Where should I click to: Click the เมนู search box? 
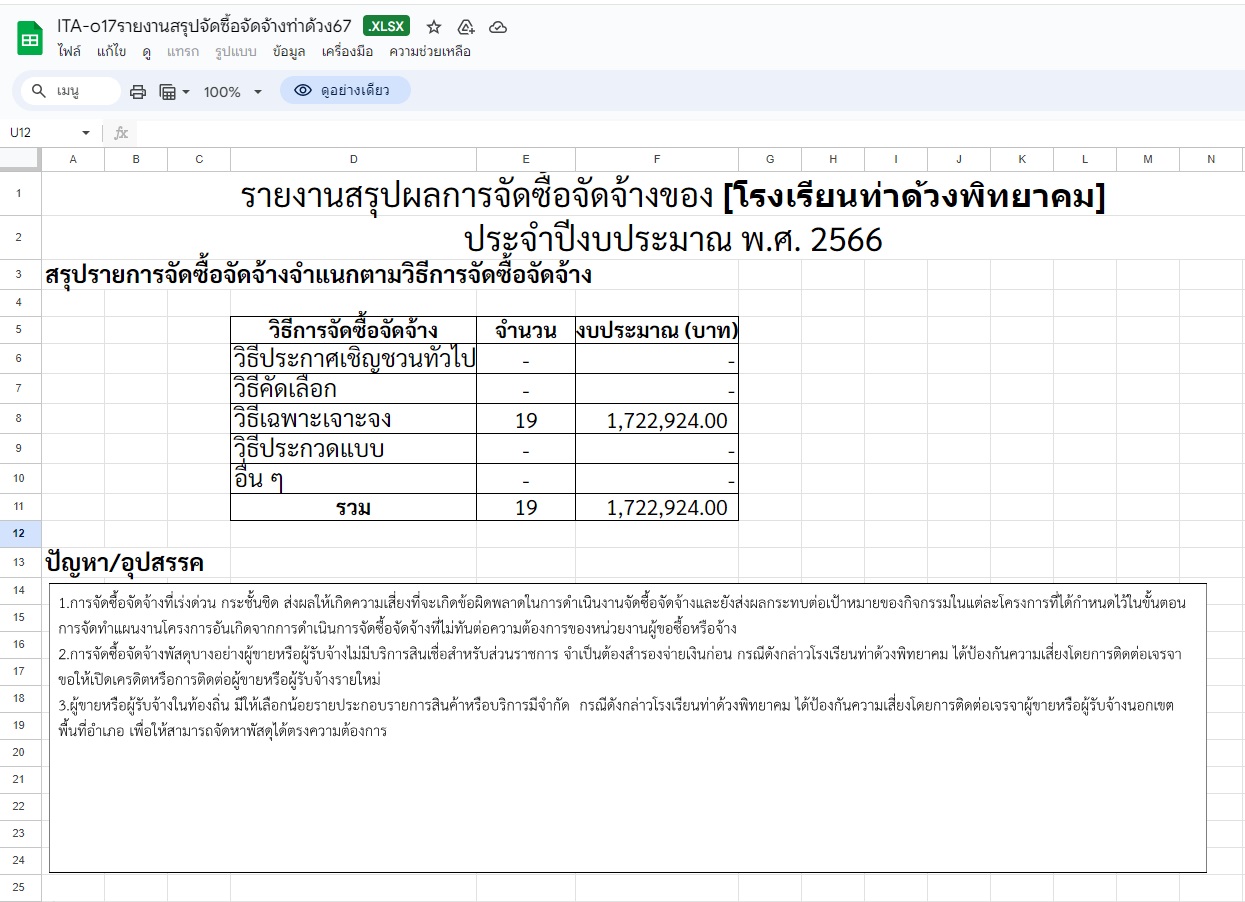click(x=70, y=91)
